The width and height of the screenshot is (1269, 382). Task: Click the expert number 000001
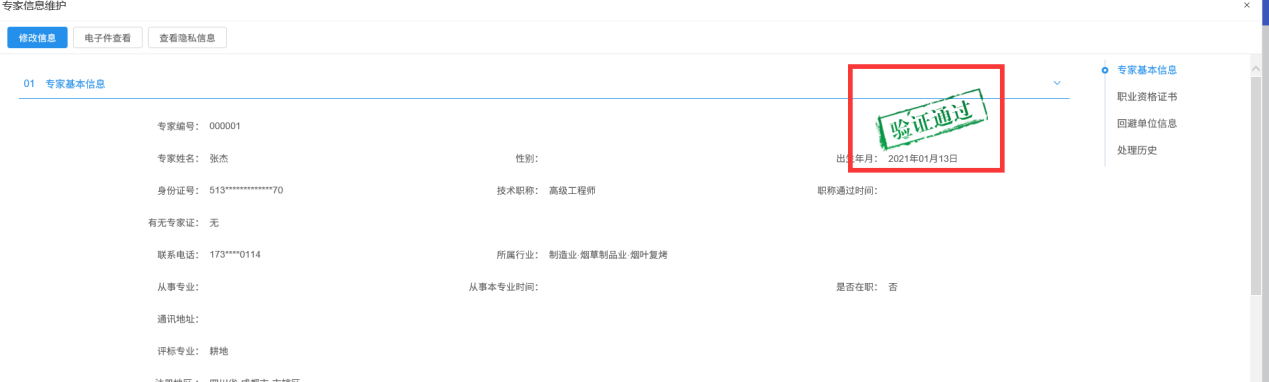(225, 126)
